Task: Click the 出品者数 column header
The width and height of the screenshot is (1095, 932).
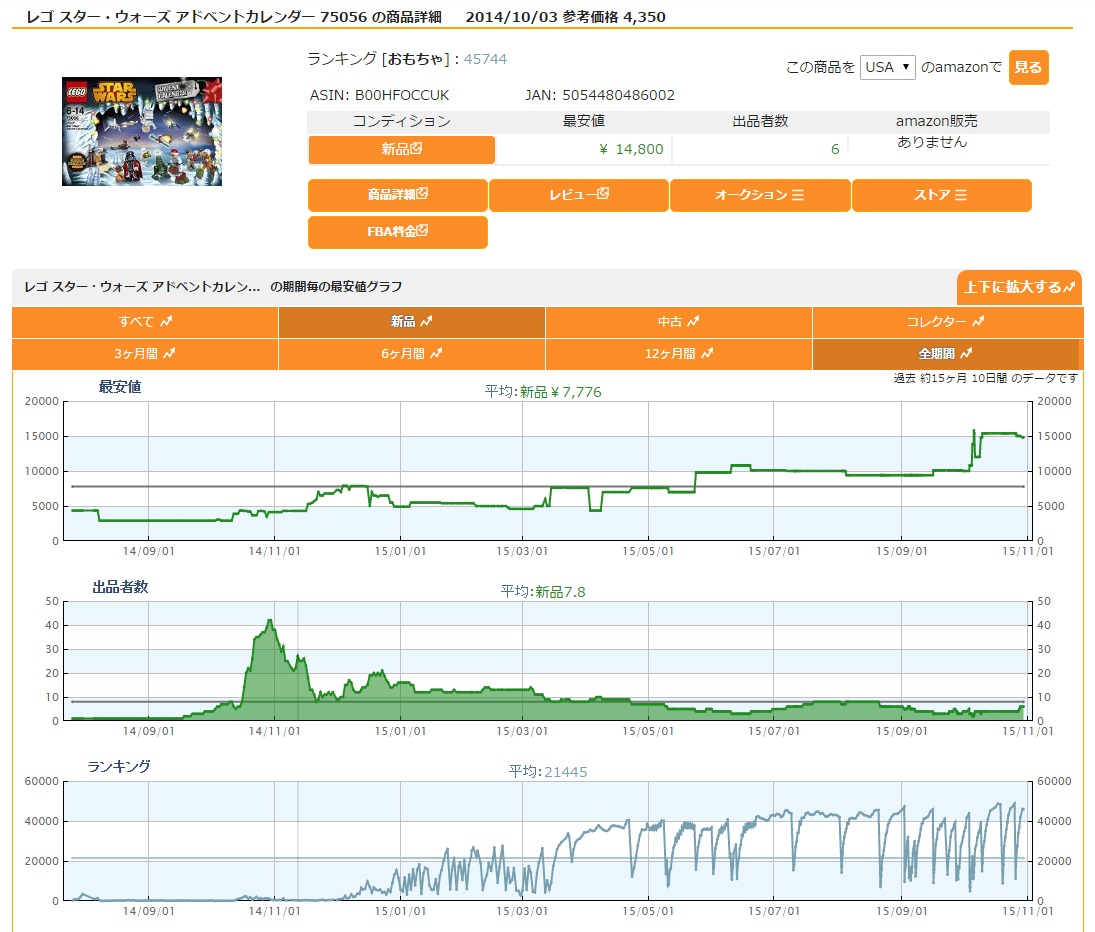Action: 760,121
